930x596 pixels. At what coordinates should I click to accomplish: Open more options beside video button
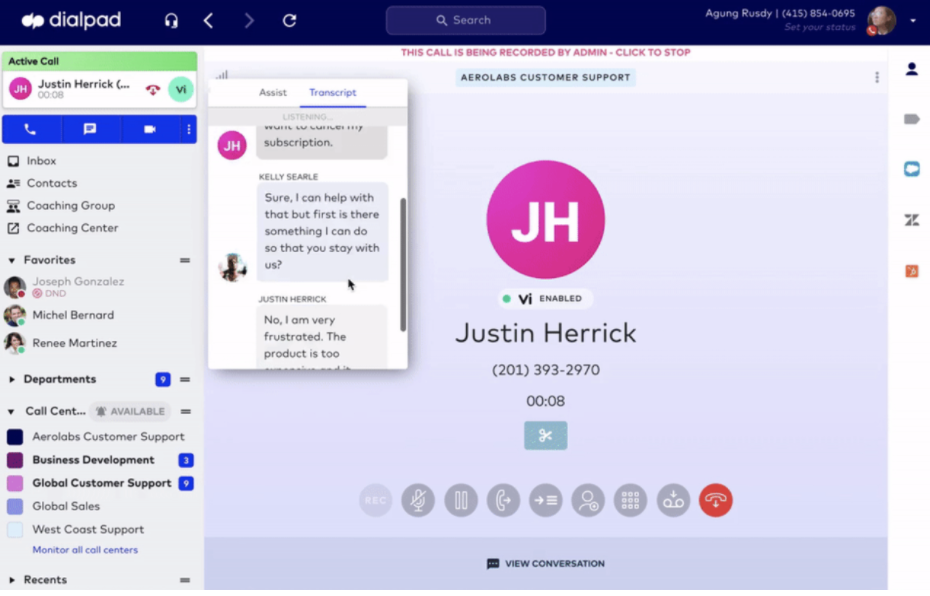click(x=189, y=129)
